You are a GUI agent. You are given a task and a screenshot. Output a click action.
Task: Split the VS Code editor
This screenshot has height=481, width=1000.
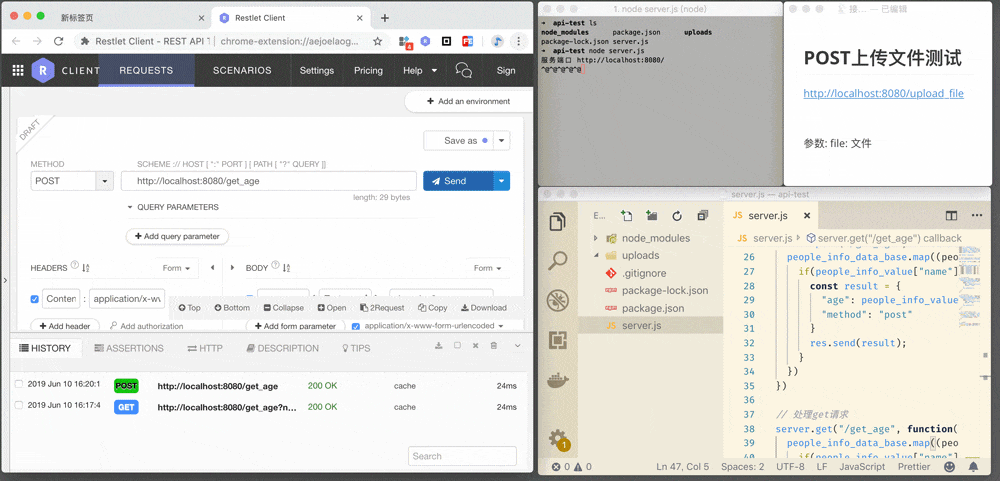[952, 216]
